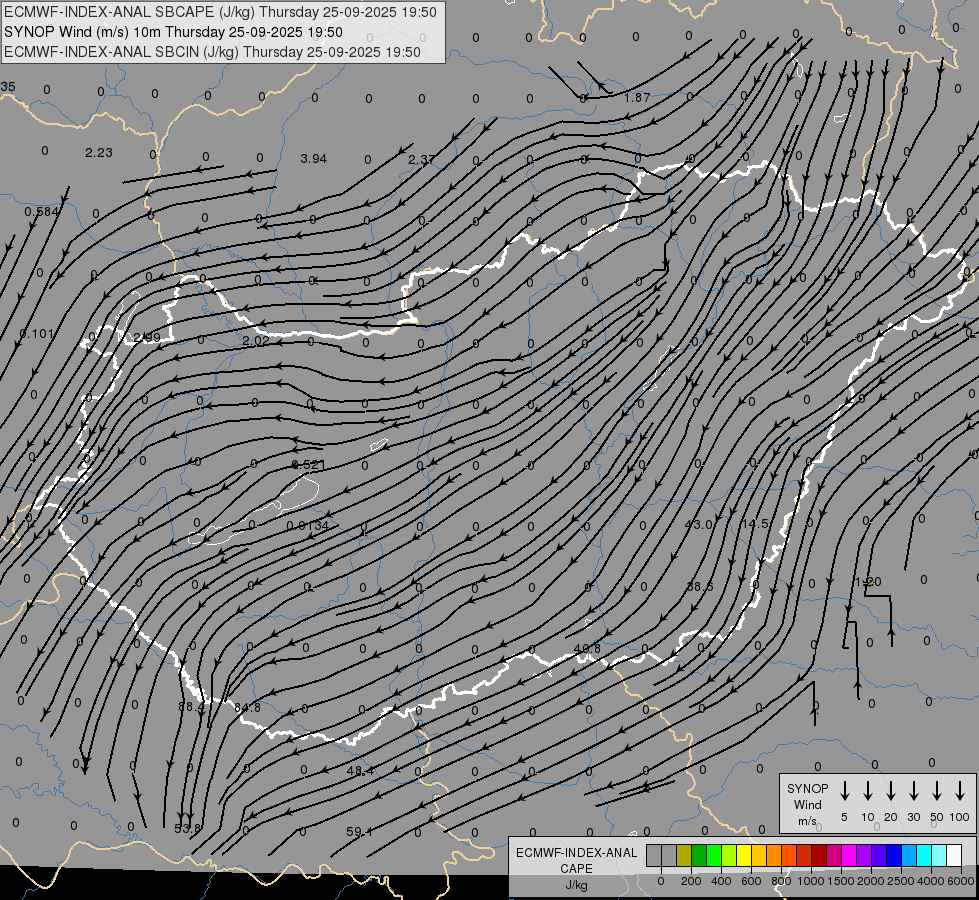Click the magenta swatch right of 1500
Viewport: 979px width, 900px height.
(849, 855)
